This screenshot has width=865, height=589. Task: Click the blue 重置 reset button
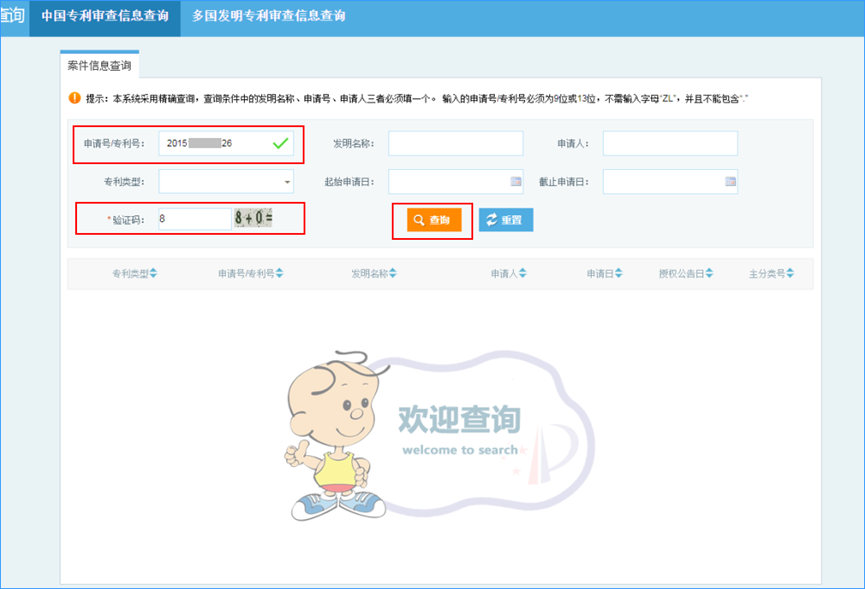click(505, 220)
